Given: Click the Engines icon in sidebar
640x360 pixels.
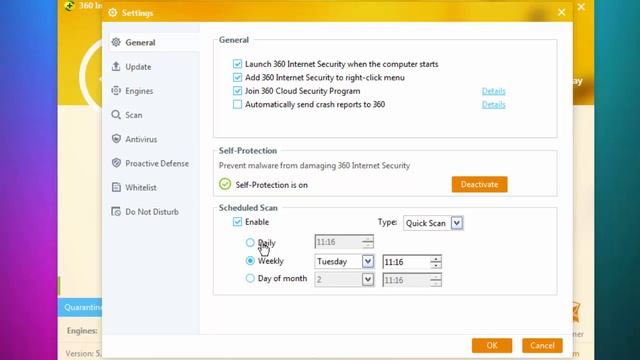Looking at the screenshot, I should pyautogui.click(x=116, y=91).
